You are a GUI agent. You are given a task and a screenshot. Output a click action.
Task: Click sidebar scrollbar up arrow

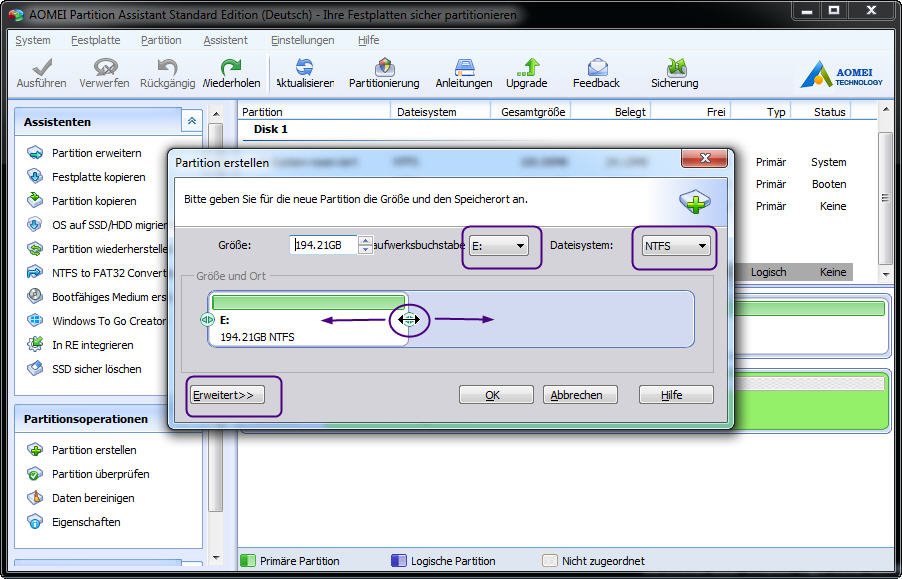tap(216, 114)
